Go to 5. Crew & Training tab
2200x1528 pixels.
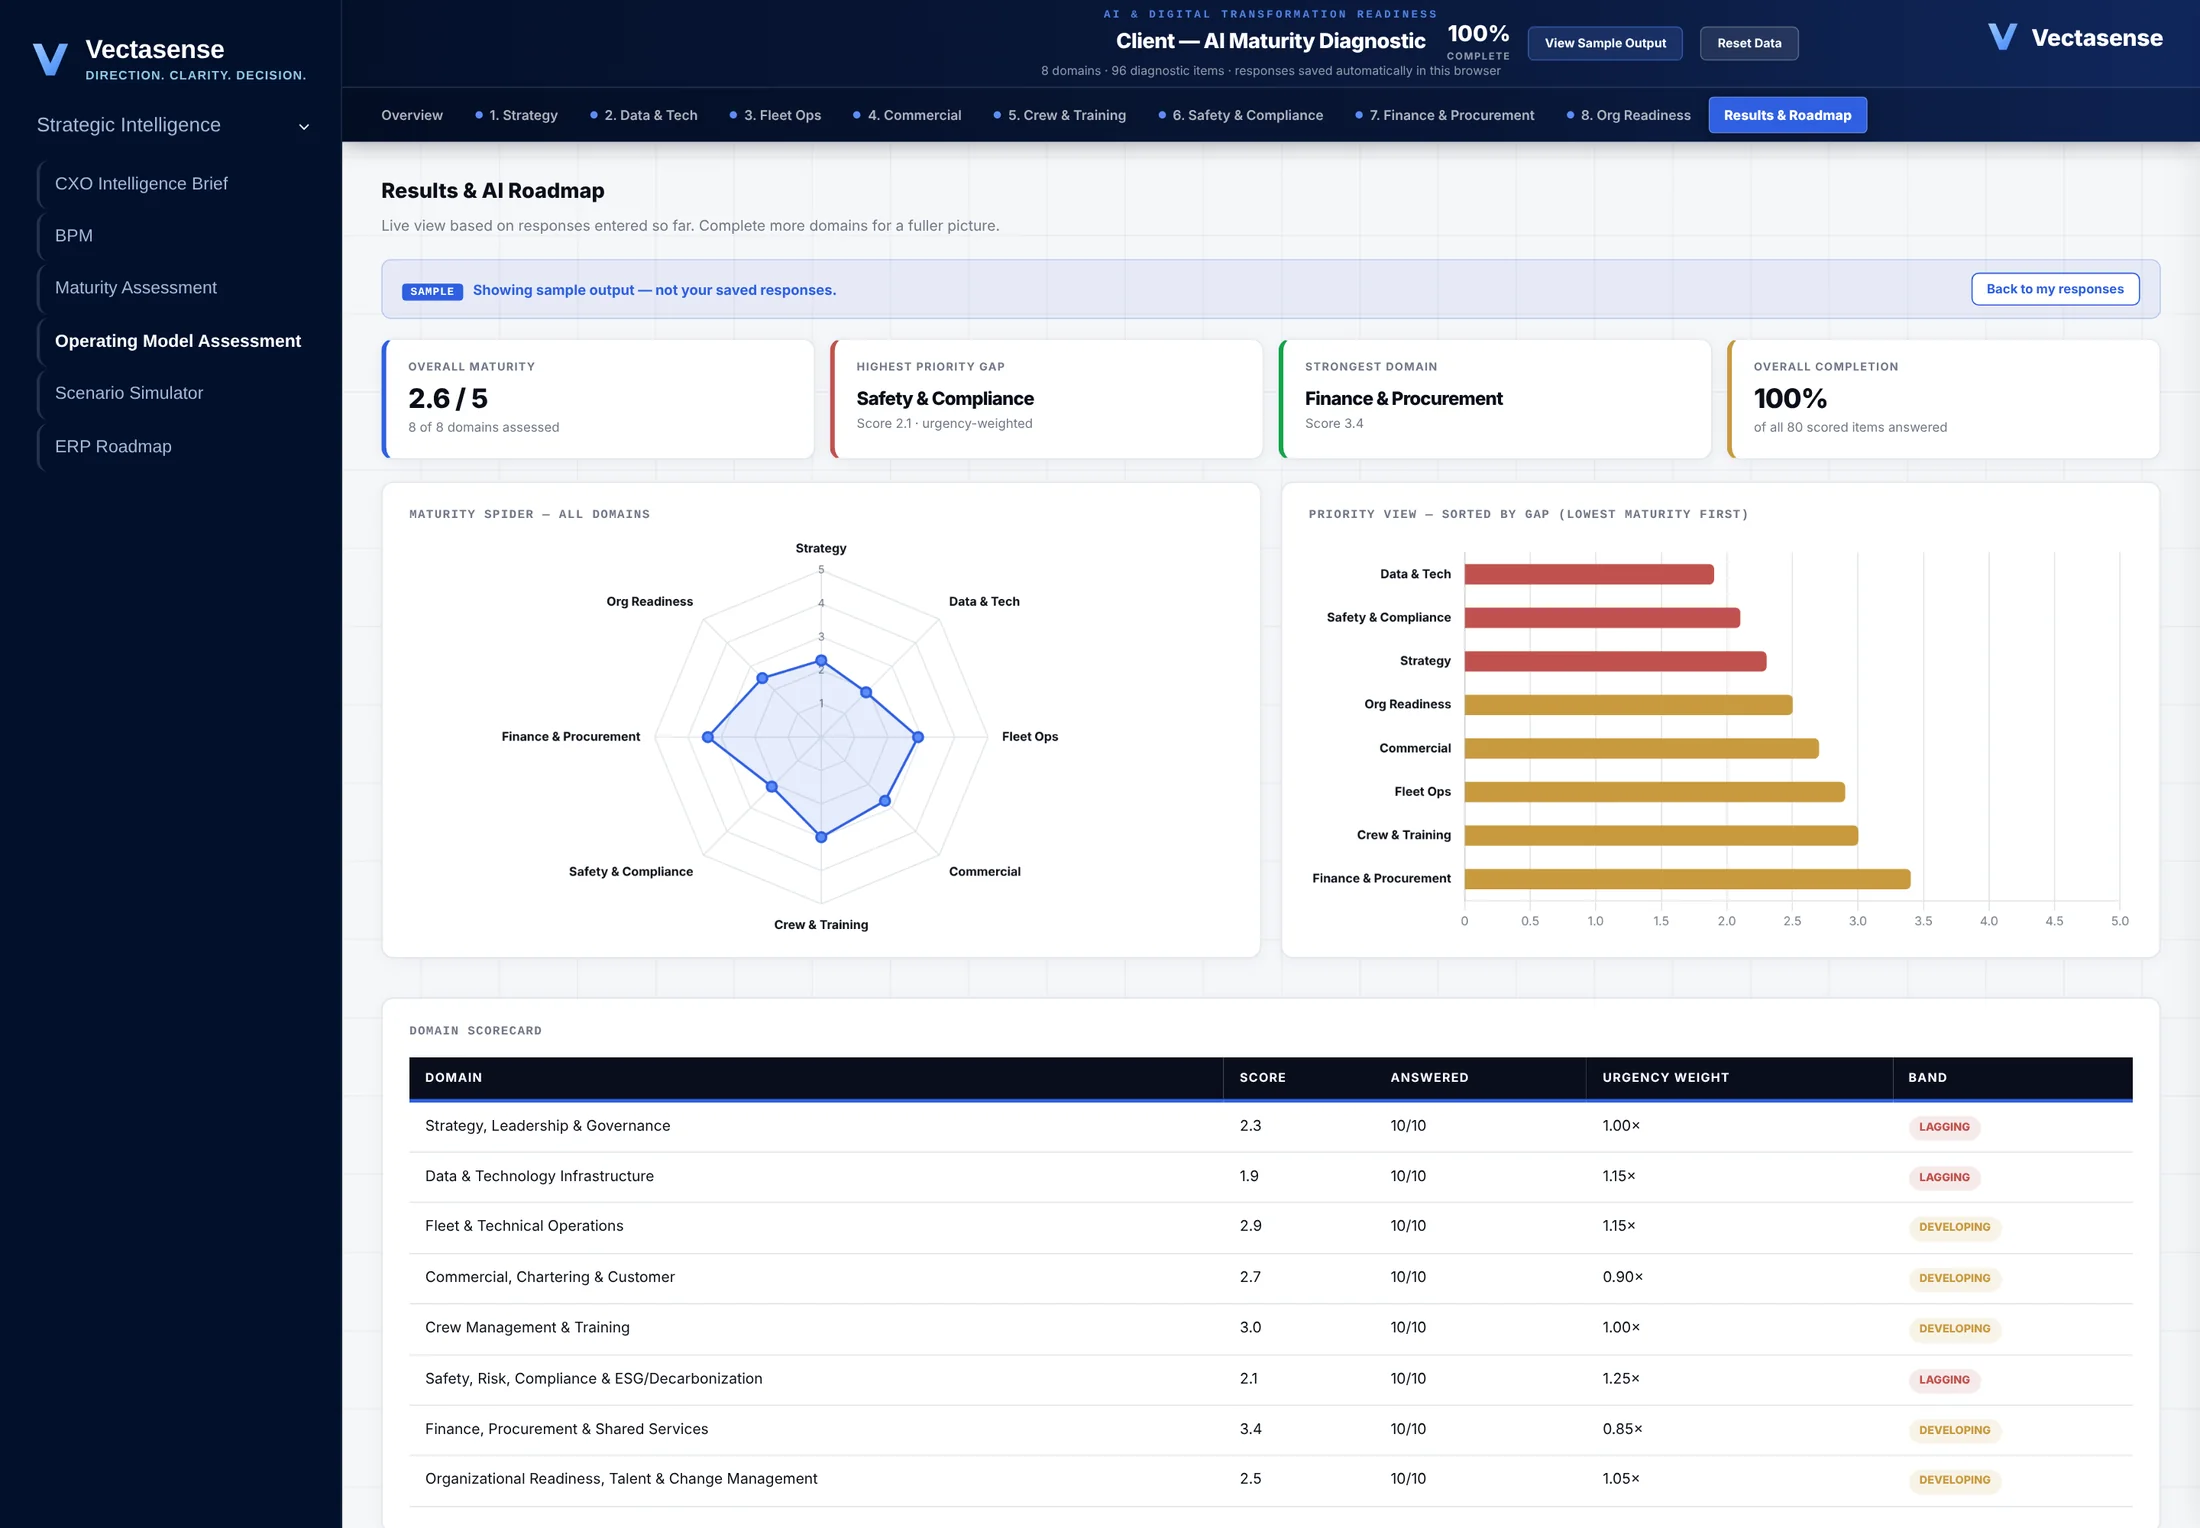point(1060,115)
